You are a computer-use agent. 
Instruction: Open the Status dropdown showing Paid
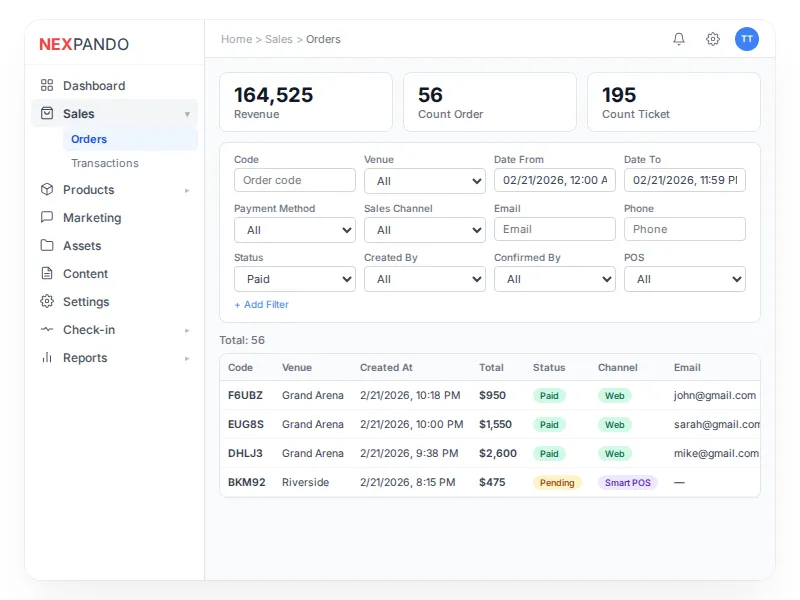(x=294, y=279)
